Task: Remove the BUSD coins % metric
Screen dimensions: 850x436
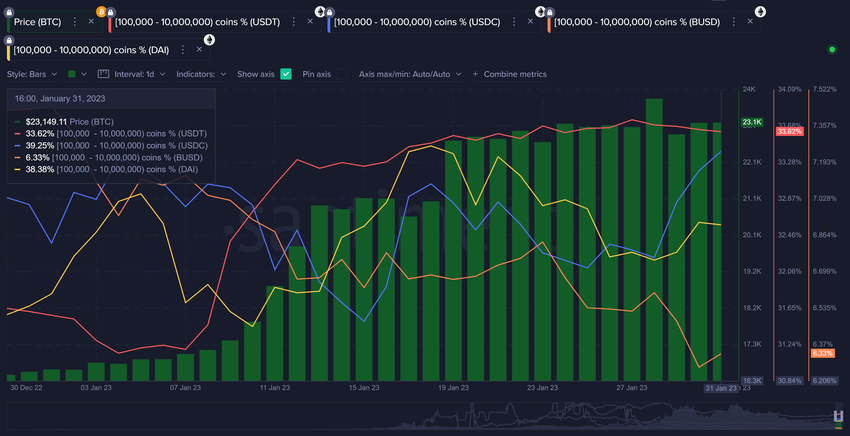Action: pos(751,21)
